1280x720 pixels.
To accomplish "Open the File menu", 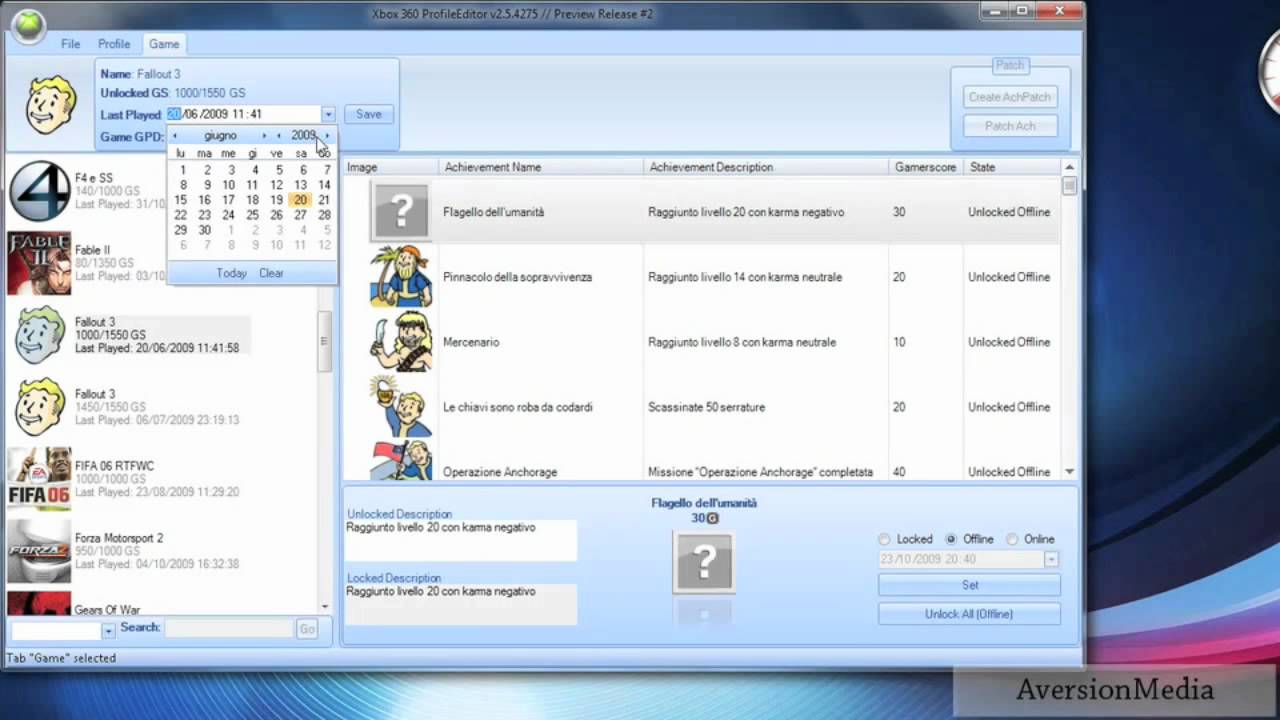I will pyautogui.click(x=70, y=44).
